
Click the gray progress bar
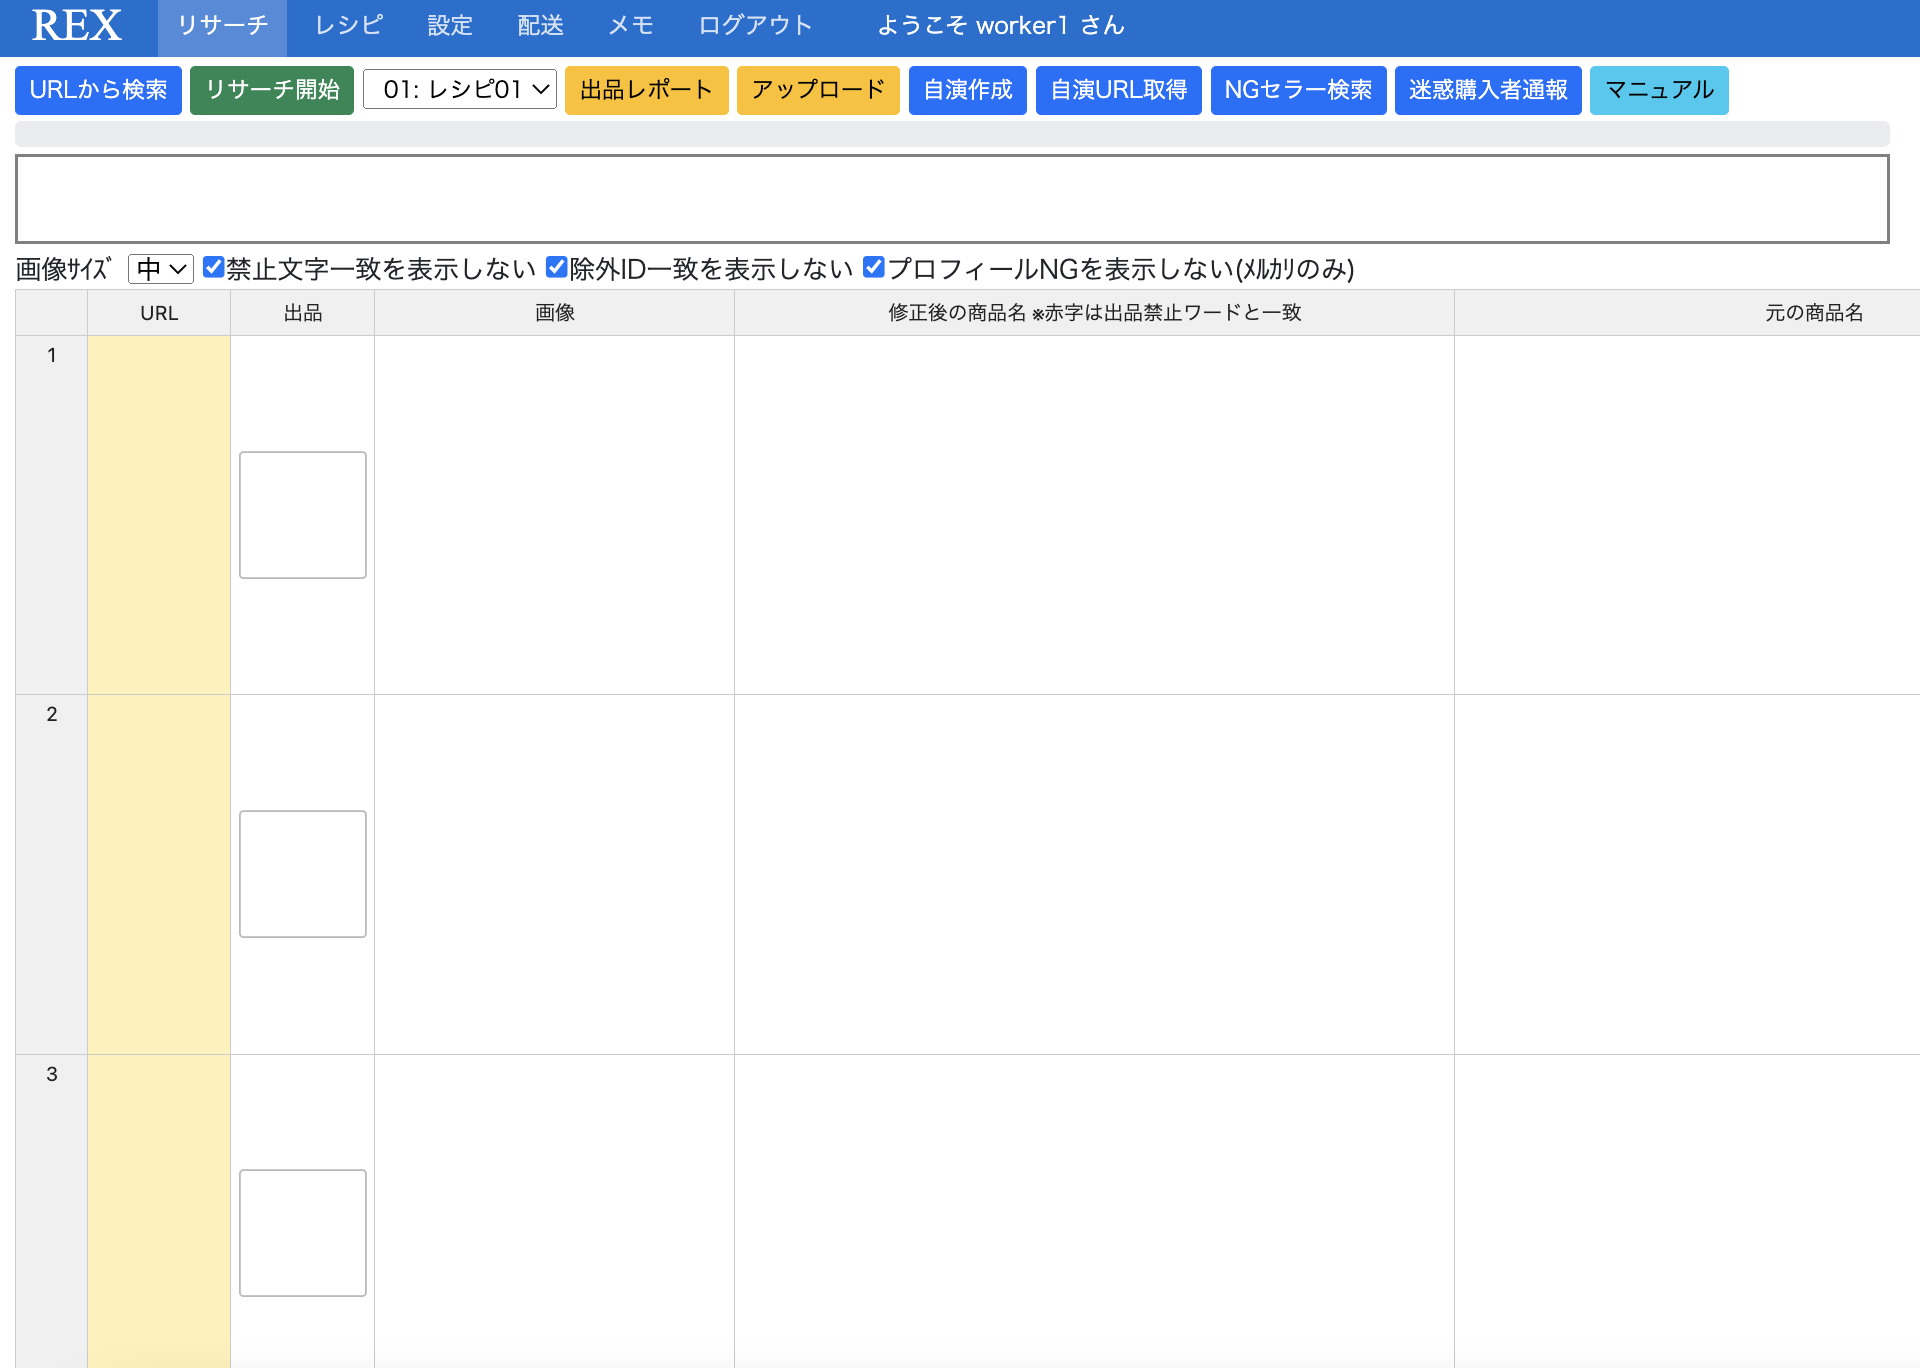952,134
